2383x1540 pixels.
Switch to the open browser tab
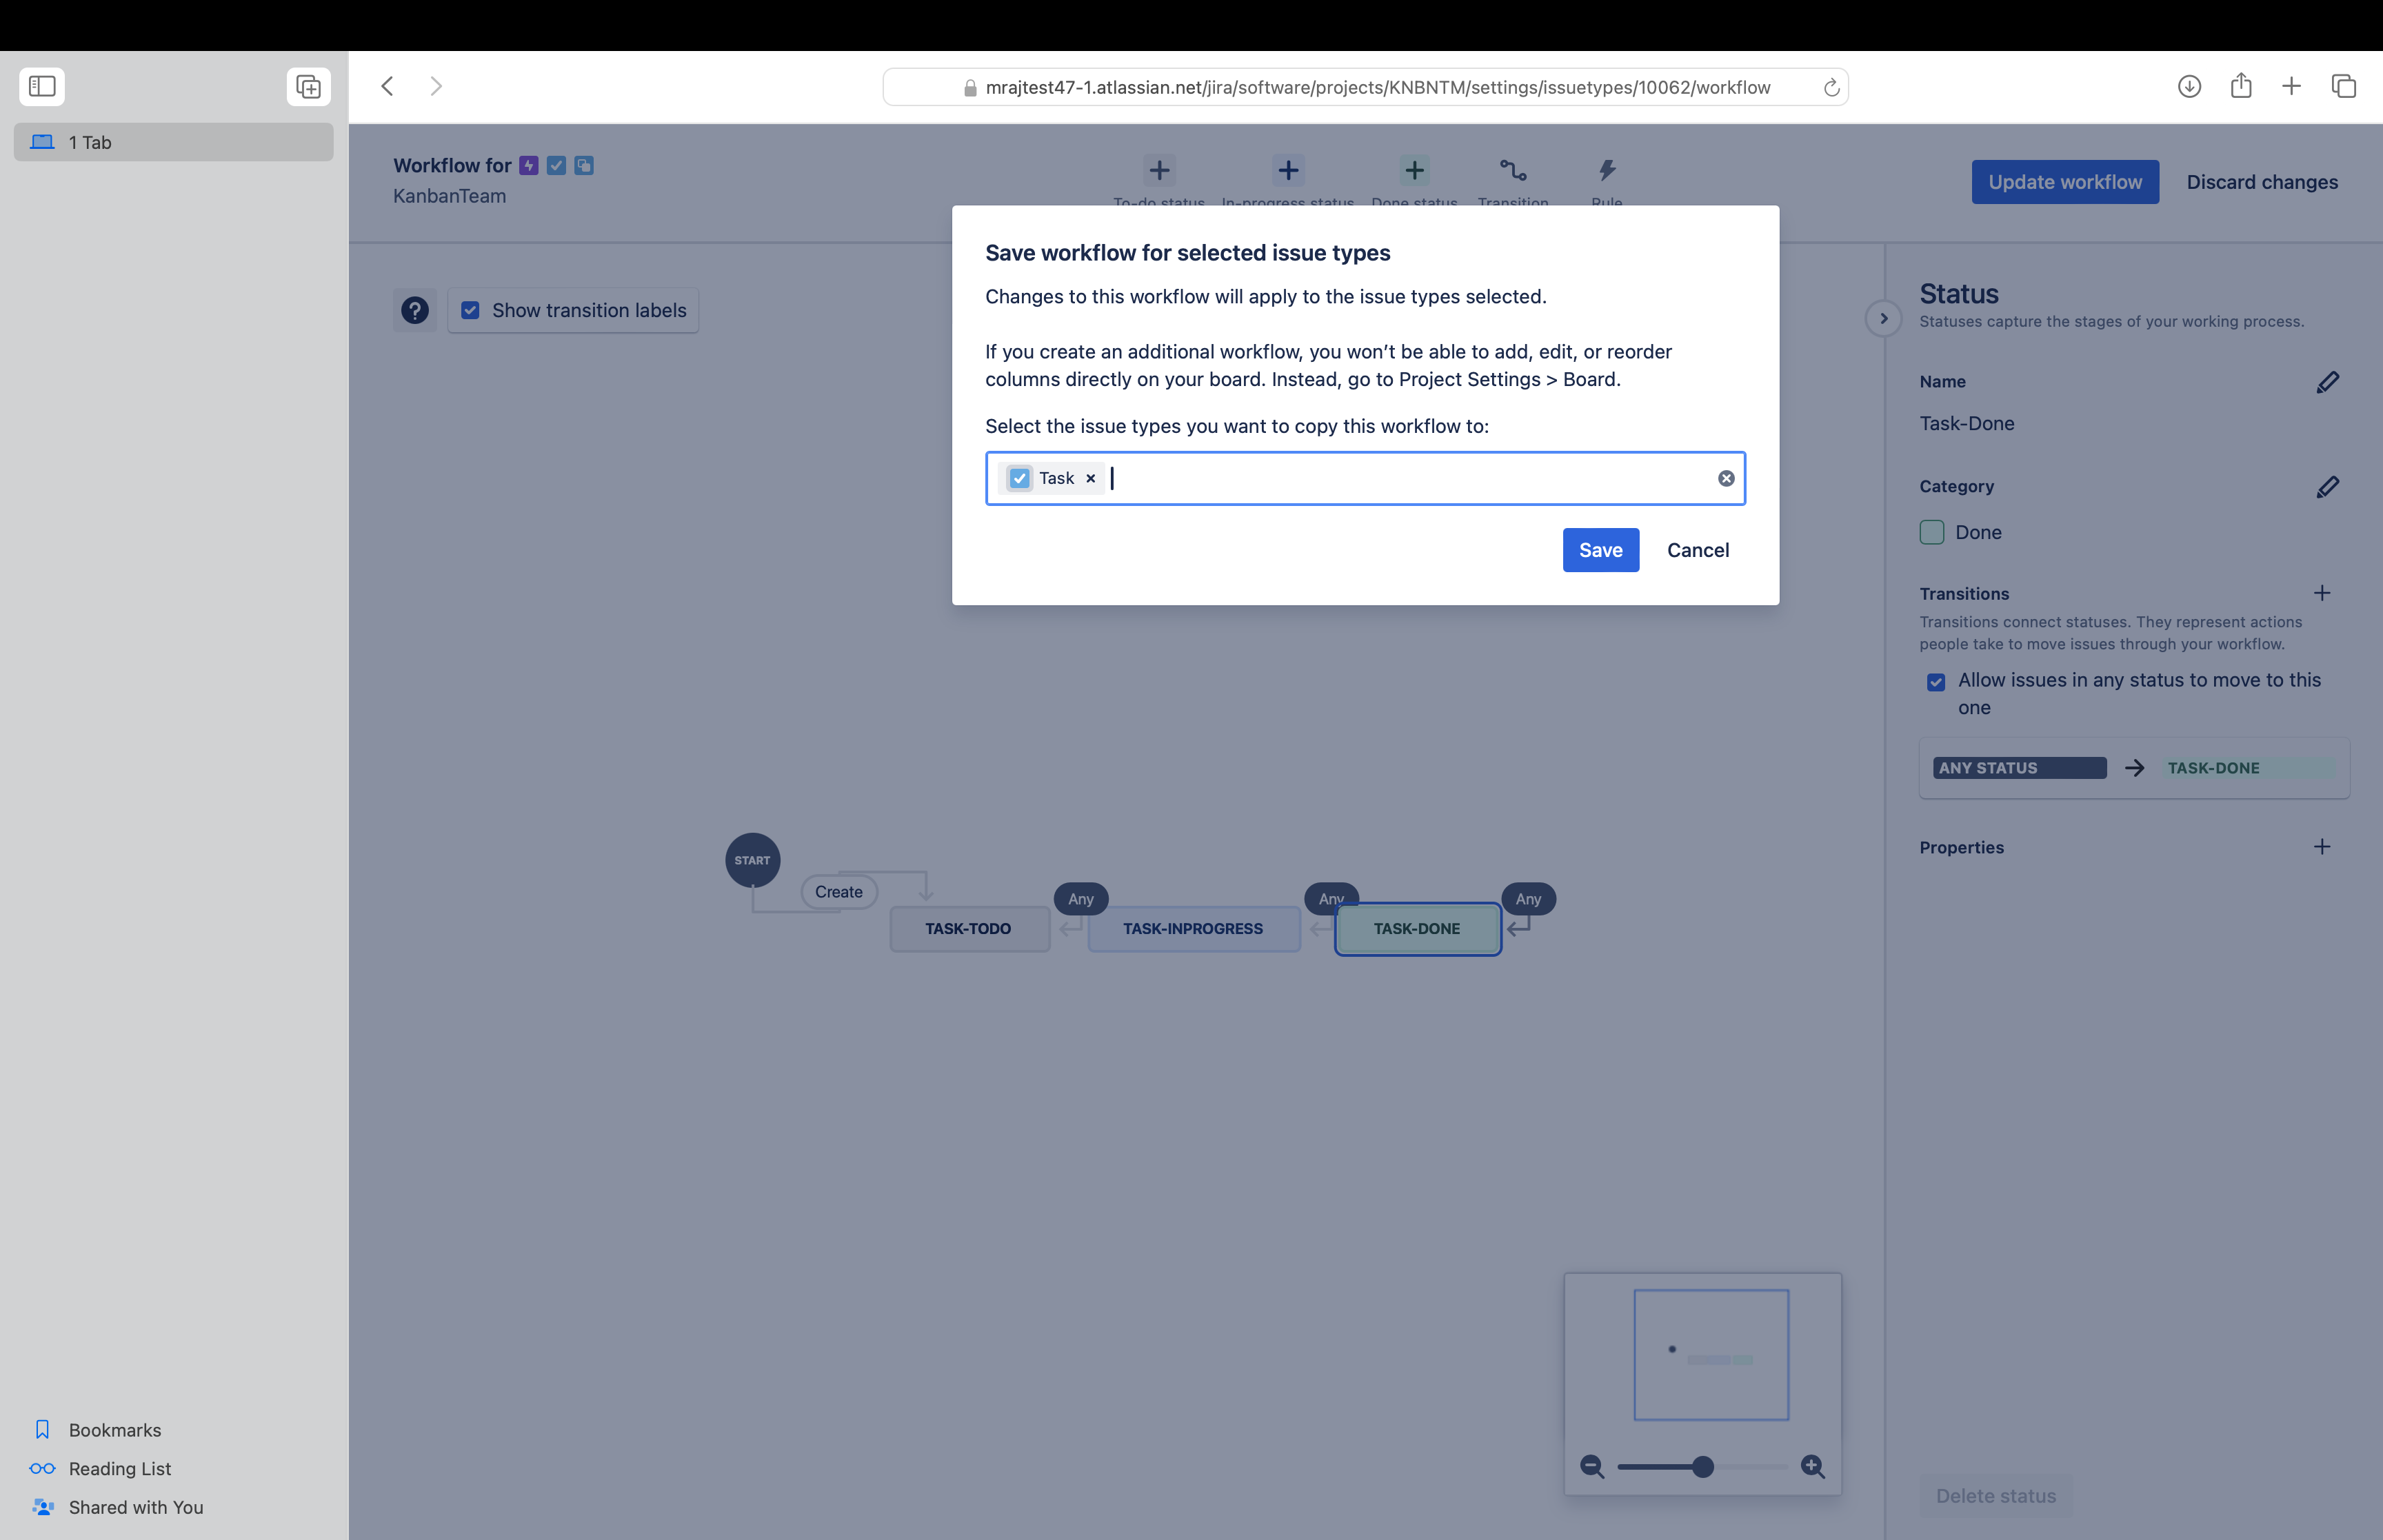click(173, 142)
